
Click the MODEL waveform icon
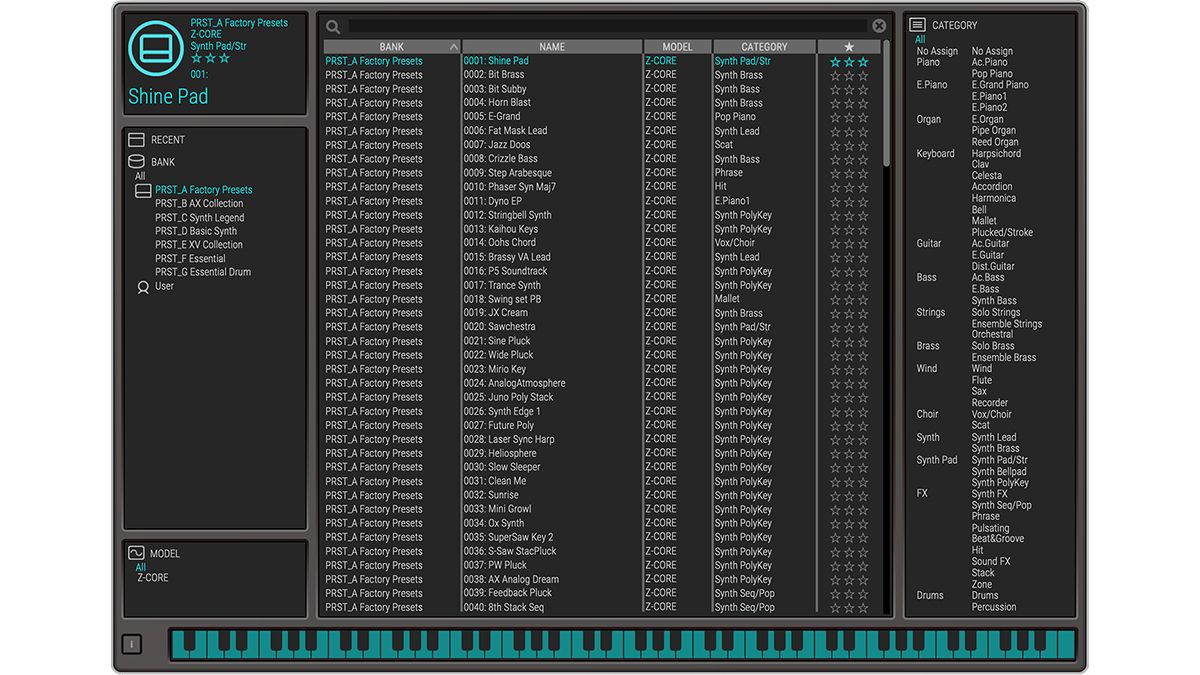point(136,553)
